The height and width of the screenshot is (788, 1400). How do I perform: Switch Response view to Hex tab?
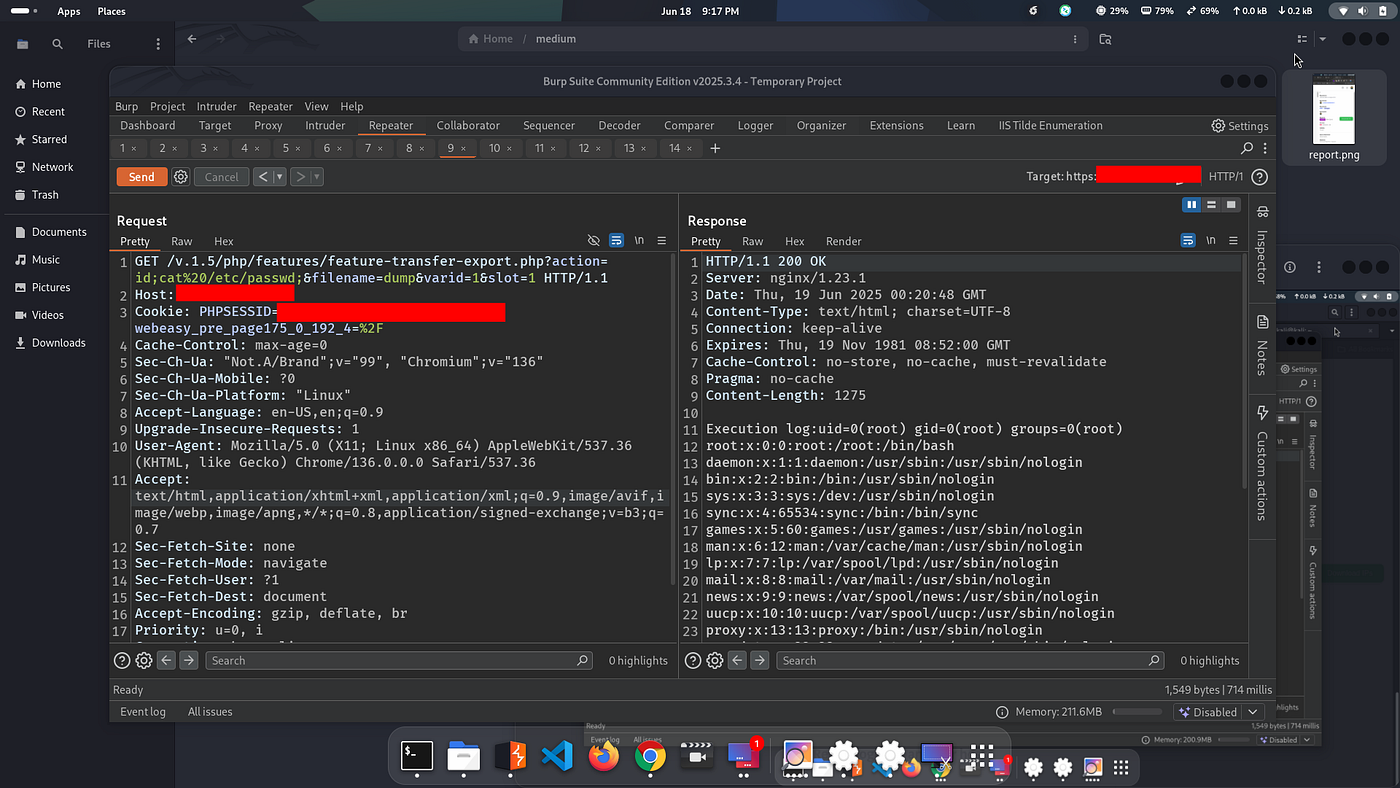(x=795, y=241)
